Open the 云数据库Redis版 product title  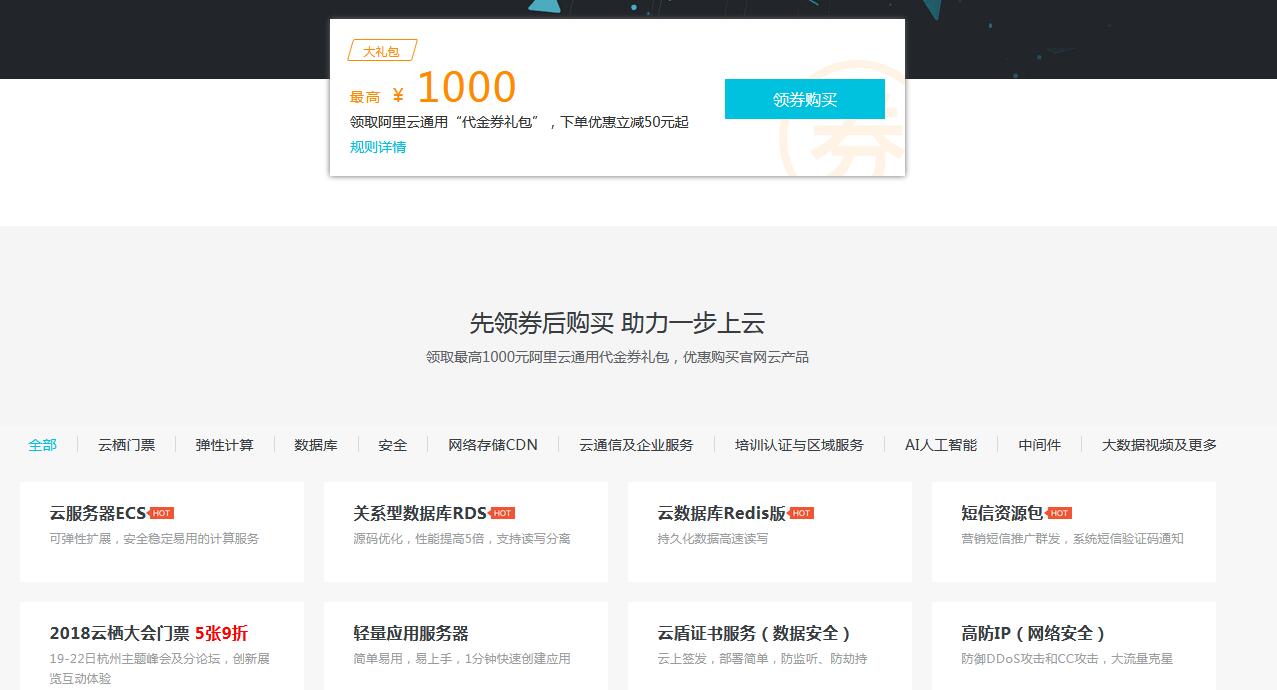click(x=722, y=513)
